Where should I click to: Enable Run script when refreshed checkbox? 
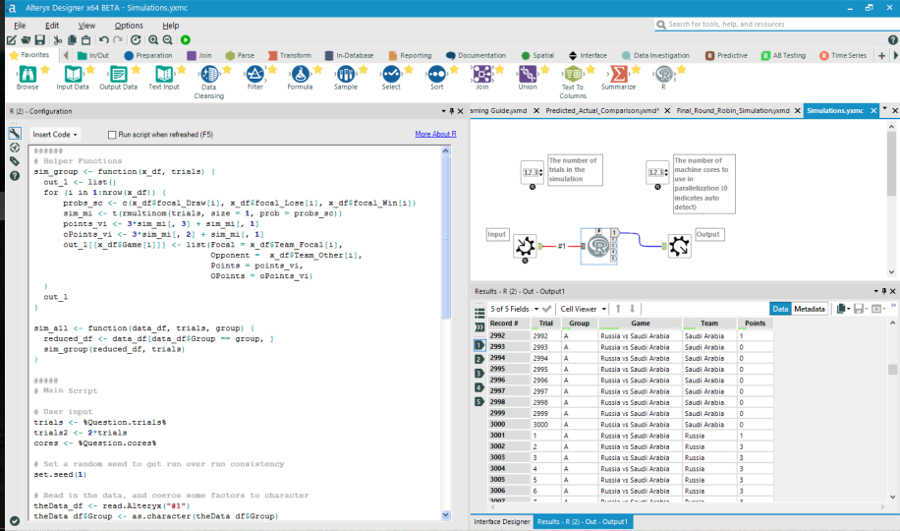pyautogui.click(x=111, y=134)
